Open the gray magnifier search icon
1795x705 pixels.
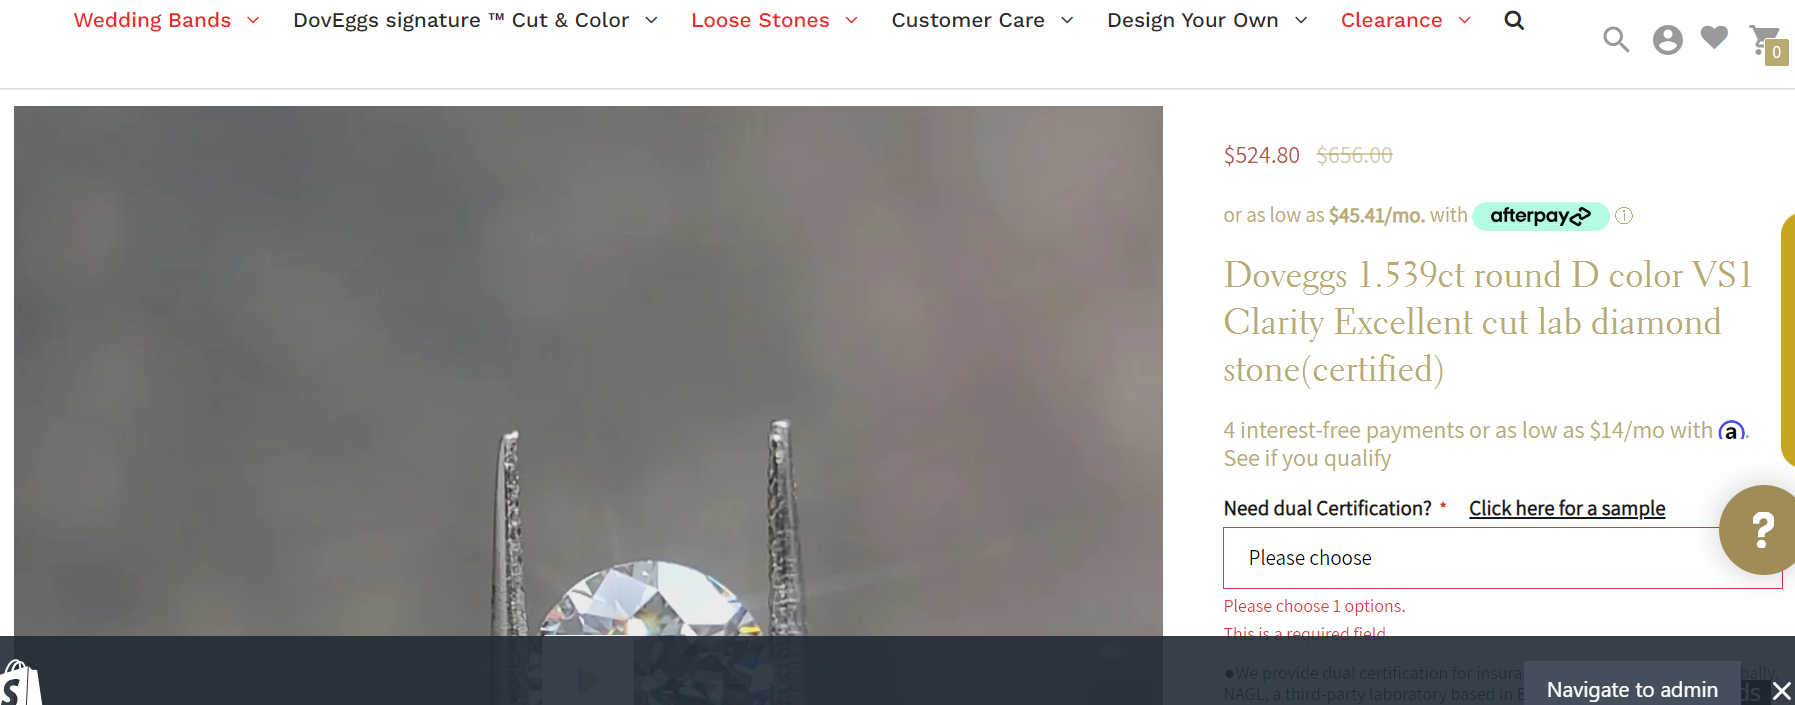coord(1616,40)
